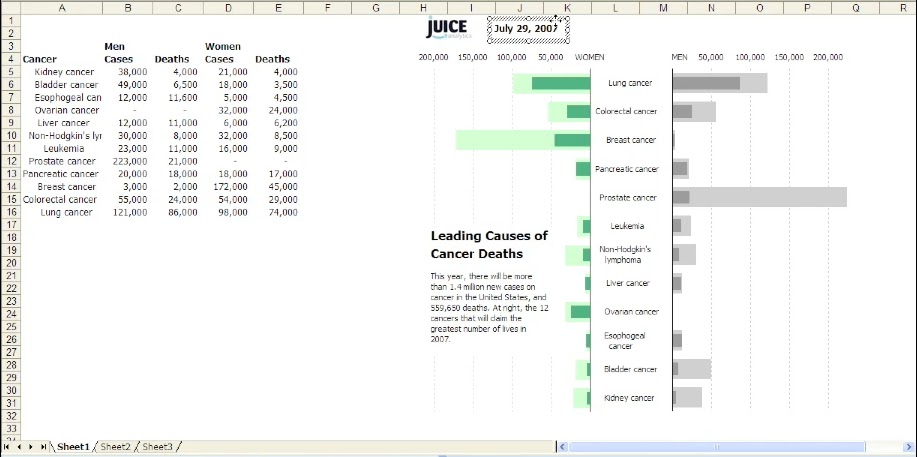Viewport: 917px width, 457px height.
Task: Click the MEN axis label
Action: click(680, 57)
